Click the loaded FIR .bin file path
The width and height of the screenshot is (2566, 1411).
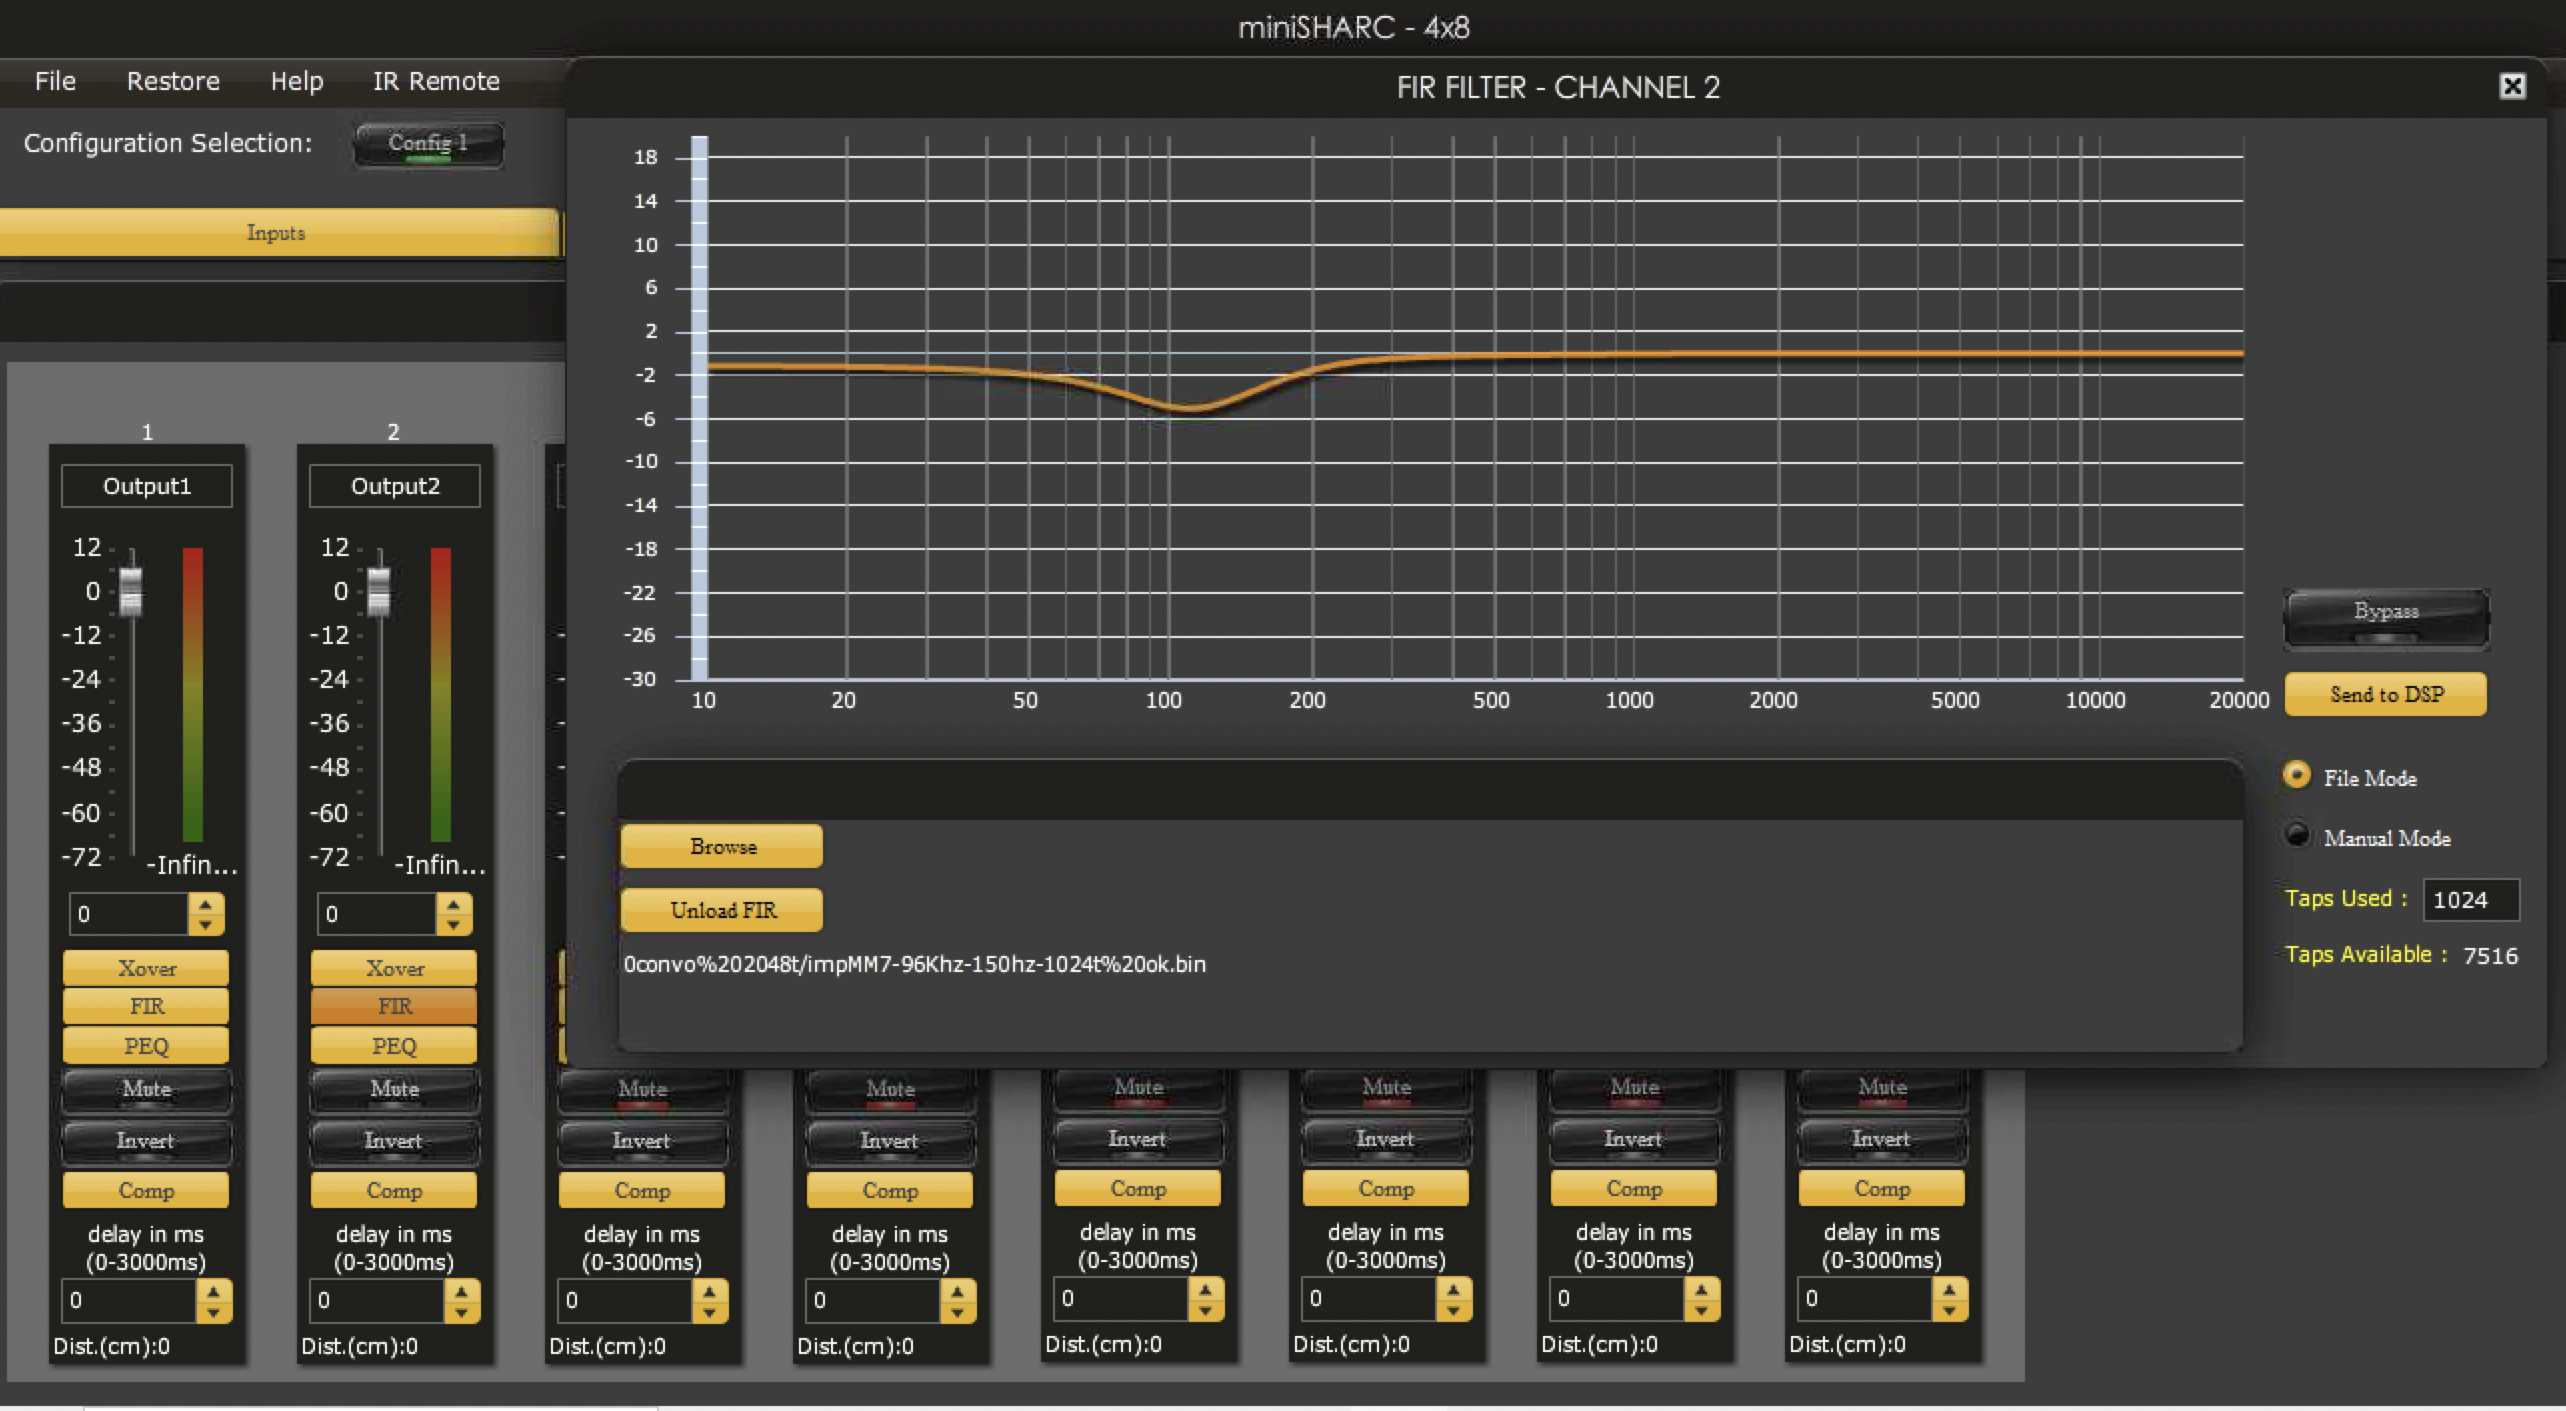[x=915, y=964]
